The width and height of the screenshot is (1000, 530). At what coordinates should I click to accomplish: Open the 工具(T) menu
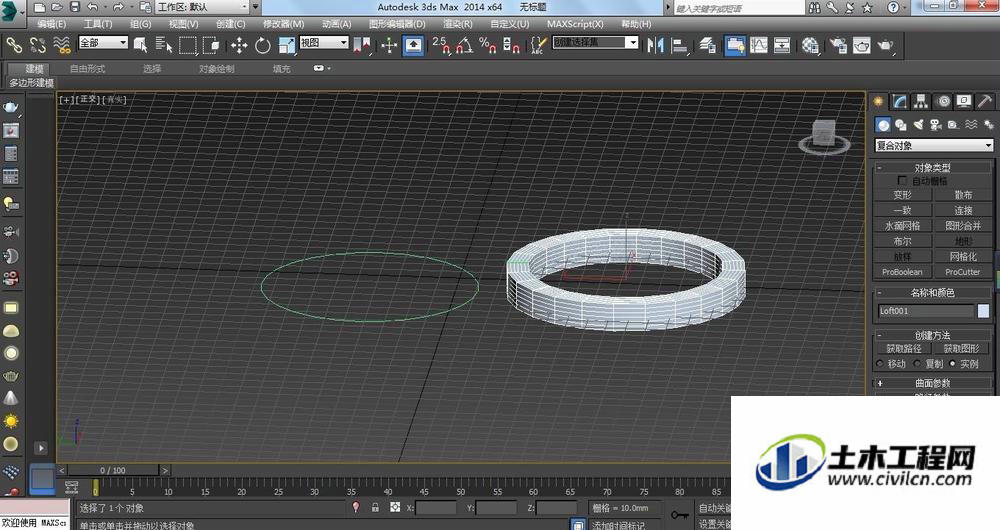pos(98,24)
